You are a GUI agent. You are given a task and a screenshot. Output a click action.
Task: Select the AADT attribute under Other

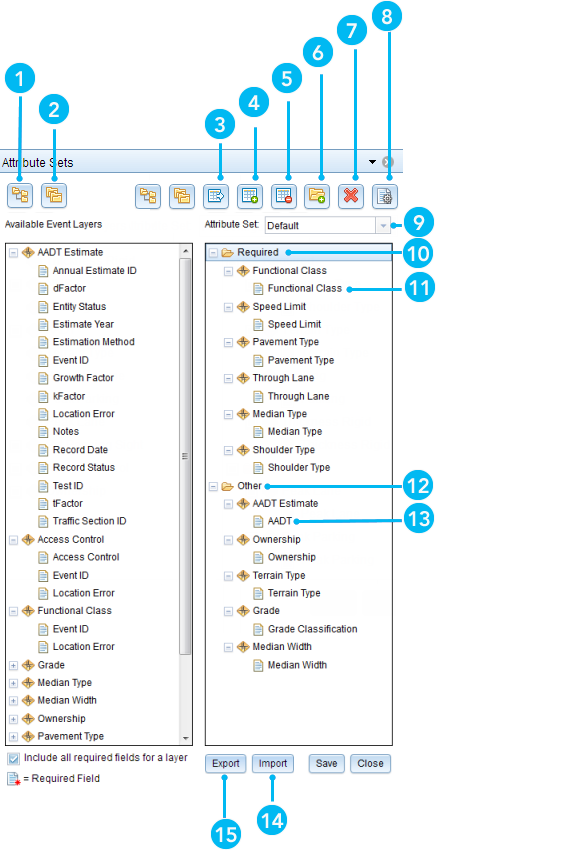pyautogui.click(x=280, y=521)
